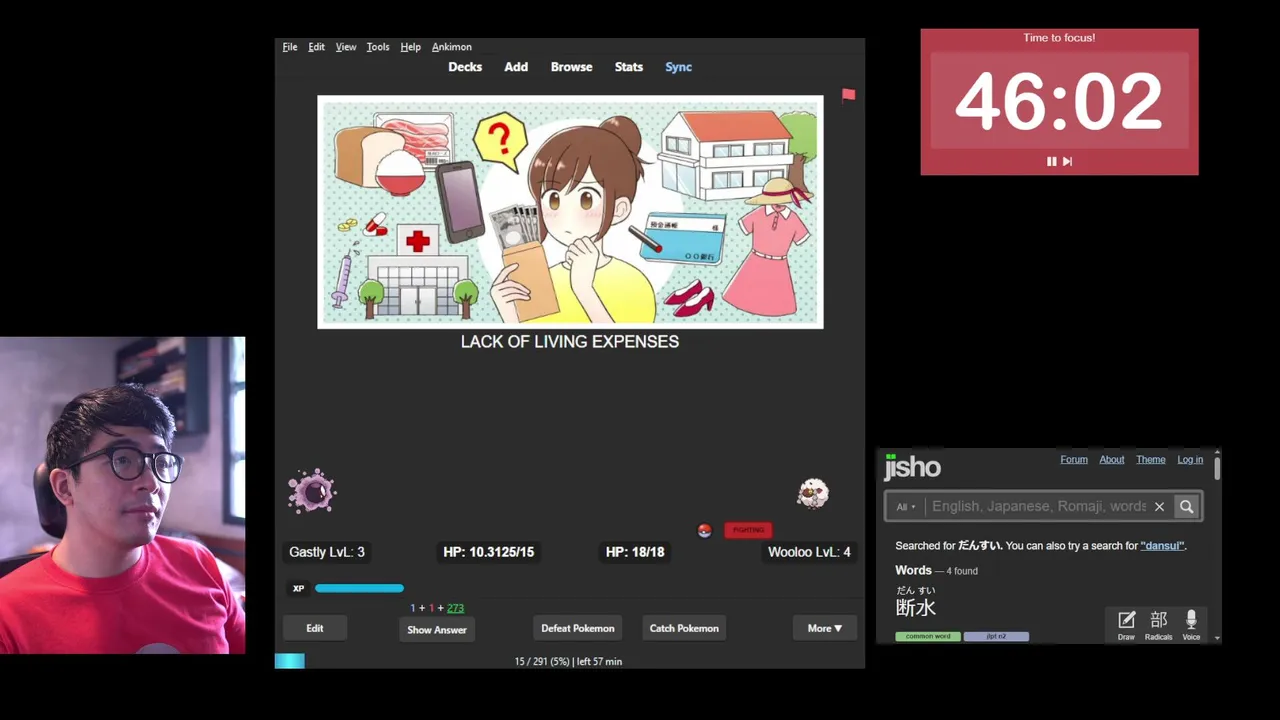Click the XP progress bar

[x=359, y=588]
